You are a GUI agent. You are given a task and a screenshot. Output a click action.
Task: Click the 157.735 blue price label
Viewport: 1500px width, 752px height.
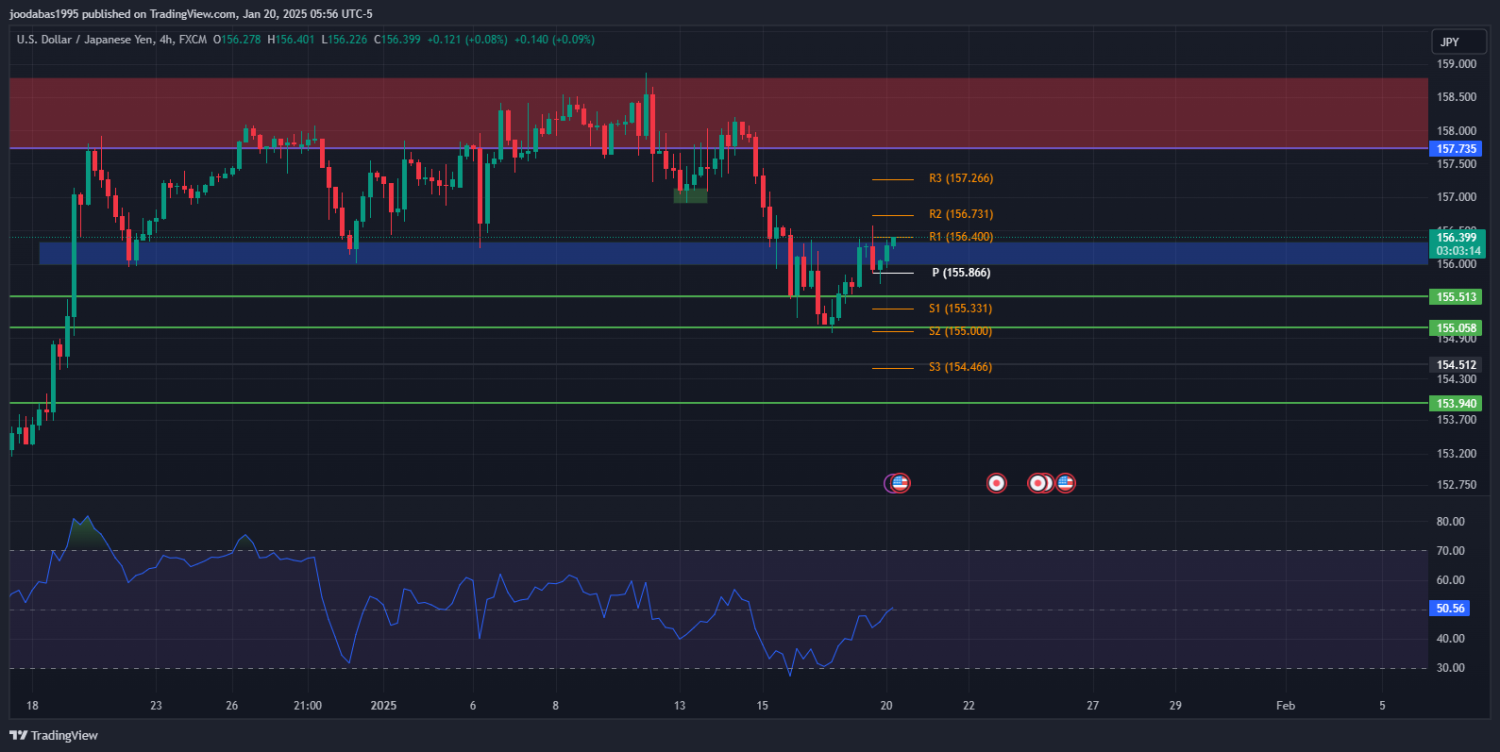1456,148
